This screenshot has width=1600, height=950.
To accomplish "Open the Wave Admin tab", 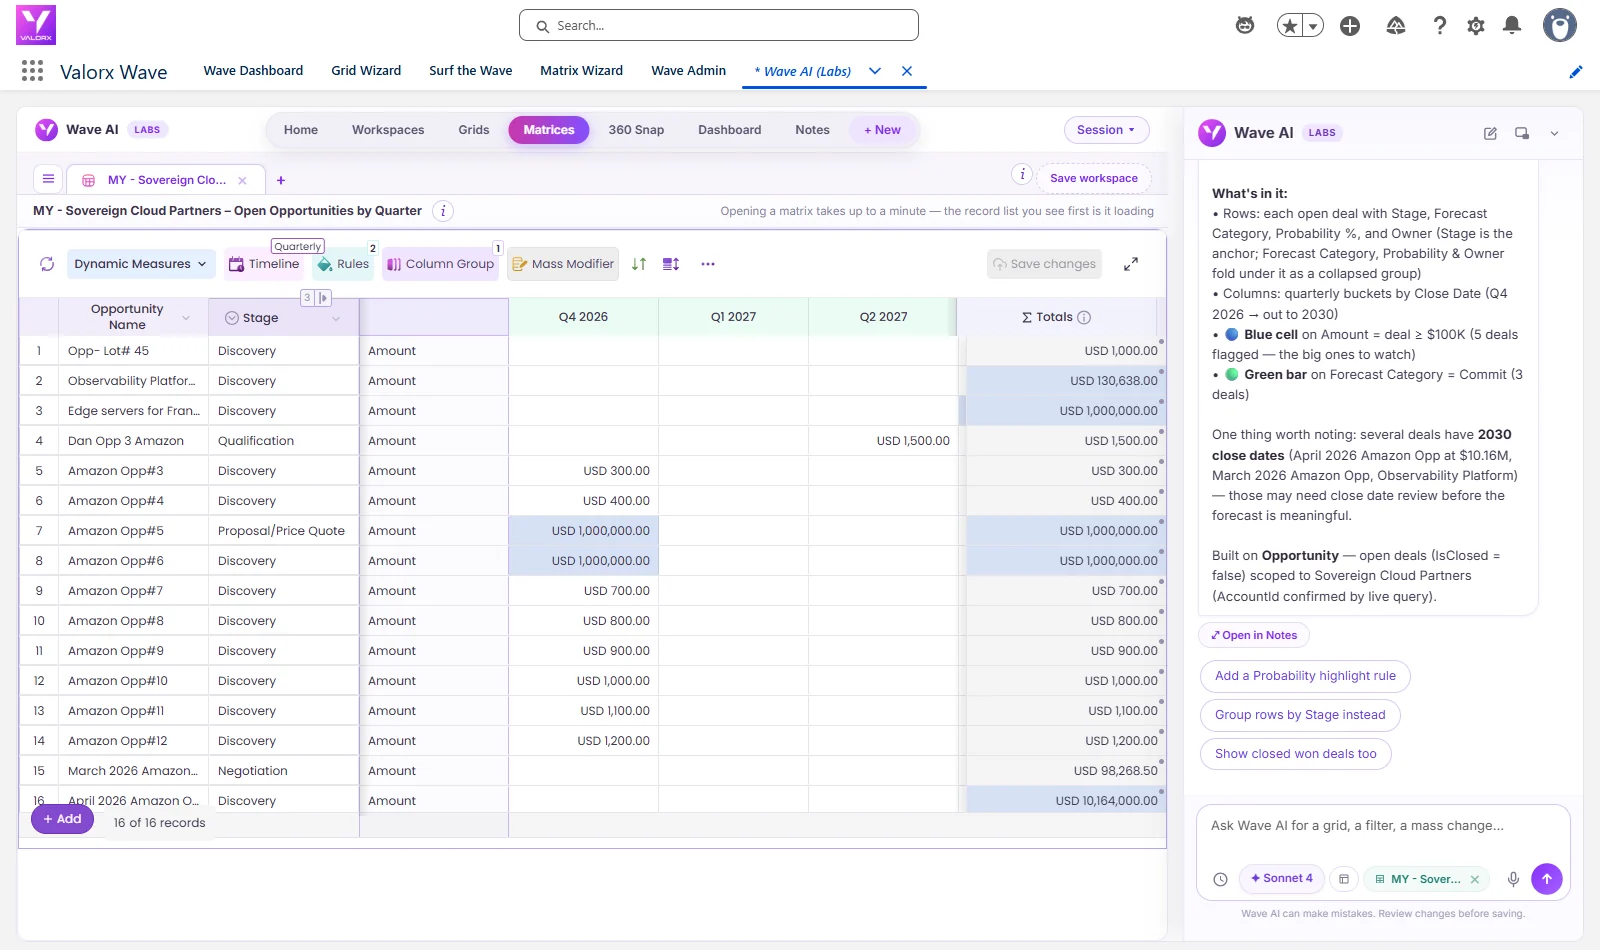I will 688,70.
